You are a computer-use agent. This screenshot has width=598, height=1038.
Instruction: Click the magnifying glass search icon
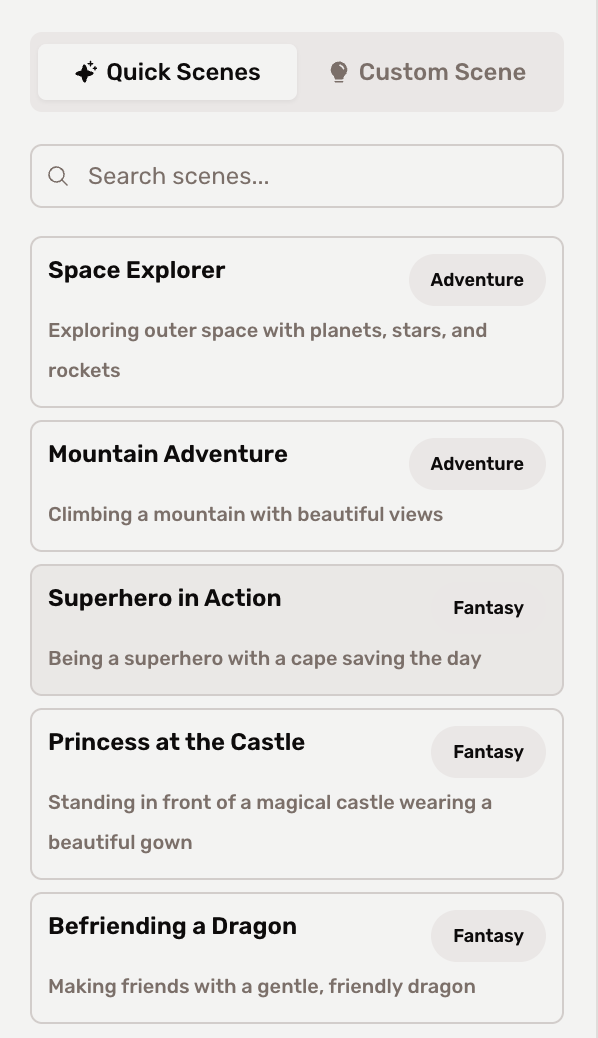point(58,176)
